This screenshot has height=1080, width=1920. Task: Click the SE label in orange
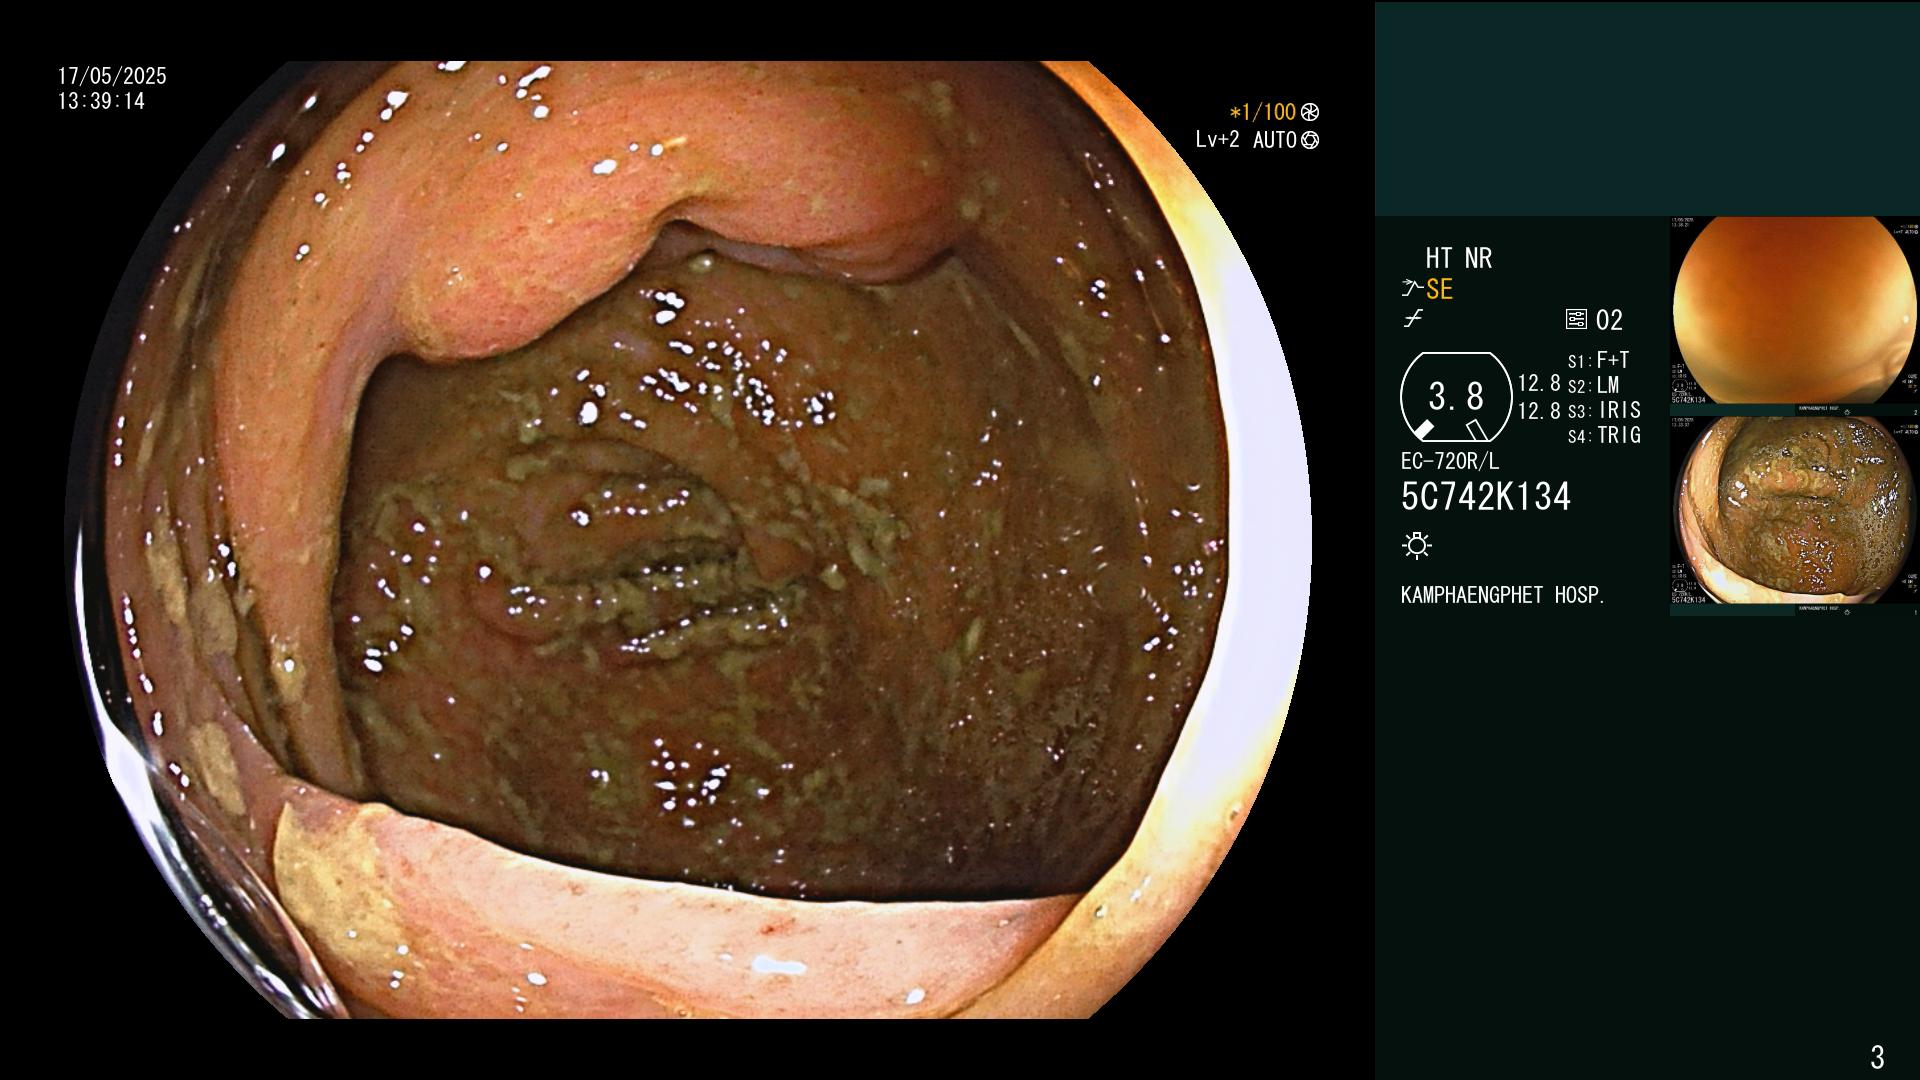pyautogui.click(x=1439, y=289)
